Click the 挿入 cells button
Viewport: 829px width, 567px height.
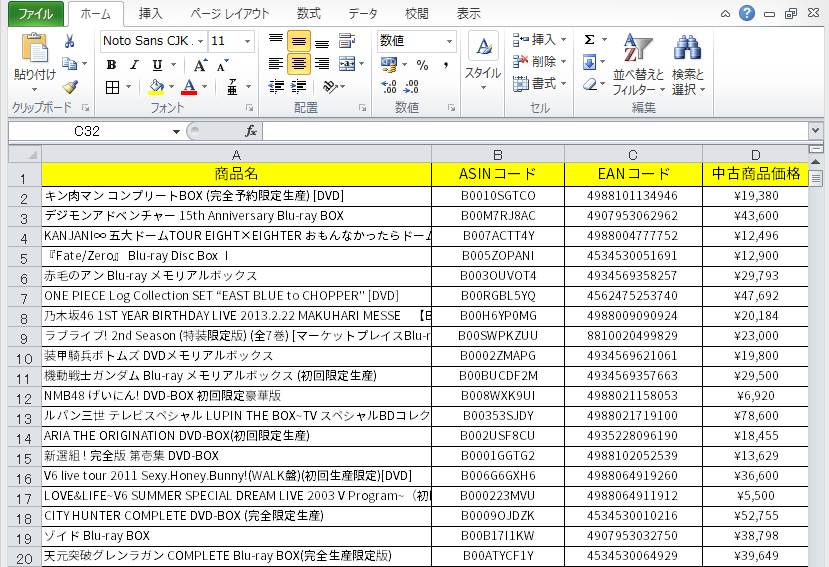coord(539,40)
